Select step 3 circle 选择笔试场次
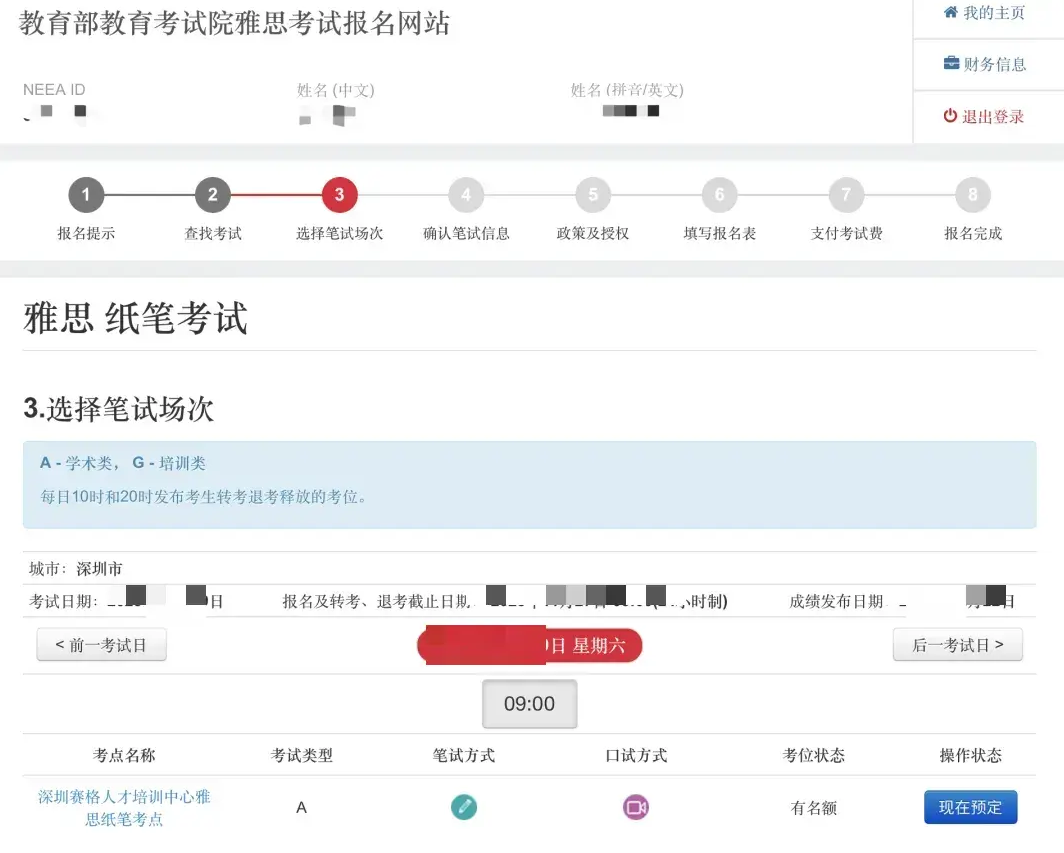Screen dimensions: 1064x853 (x=339, y=195)
